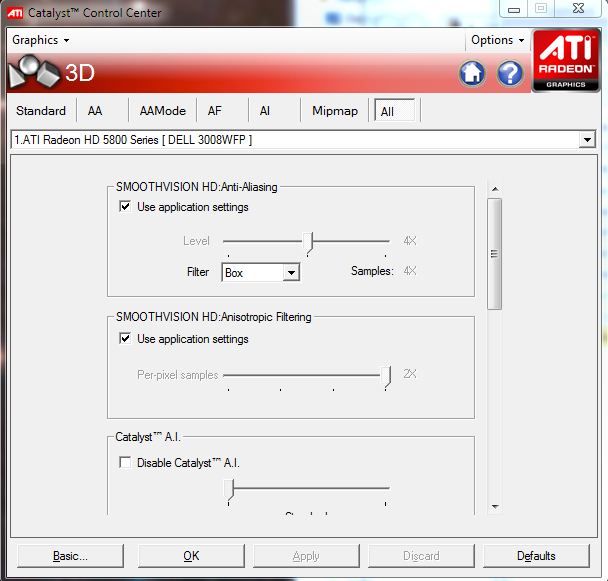This screenshot has width=608, height=581.
Task: Switch to the Standard tab
Action: pyautogui.click(x=41, y=111)
